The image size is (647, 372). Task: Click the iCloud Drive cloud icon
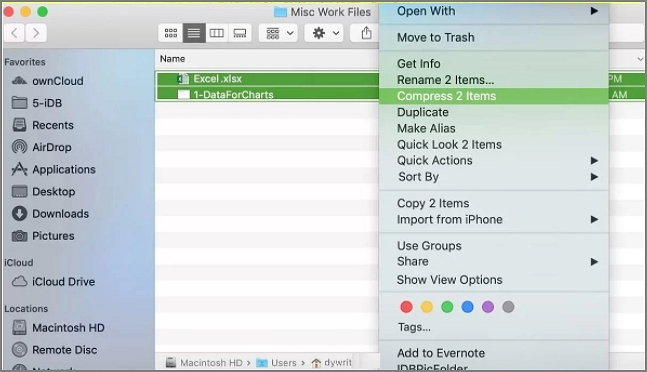coord(19,281)
